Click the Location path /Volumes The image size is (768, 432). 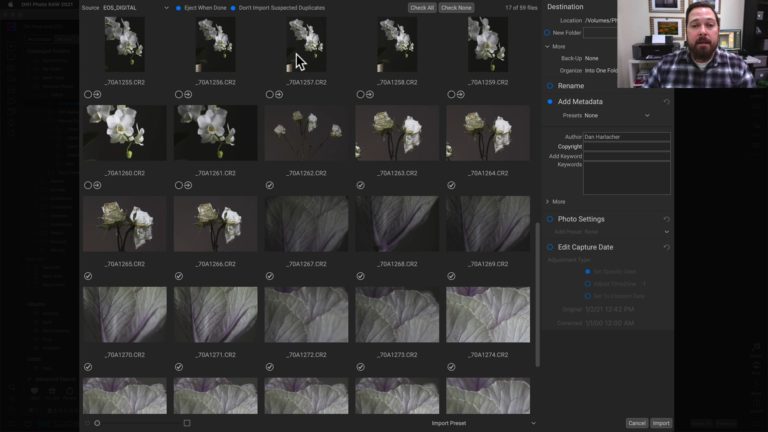(x=600, y=21)
